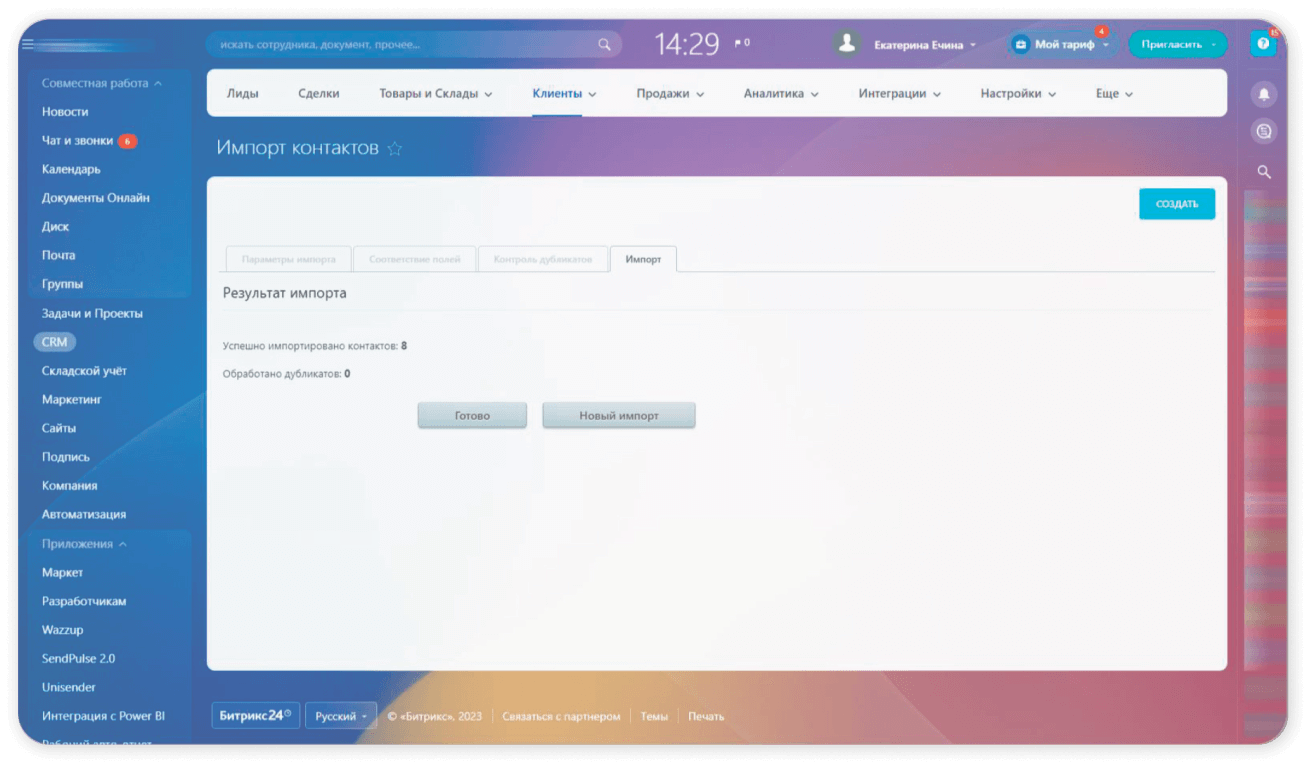Screen dimensions: 1311x767
Task: Click the Пригласить button
Action: [x=1178, y=44]
